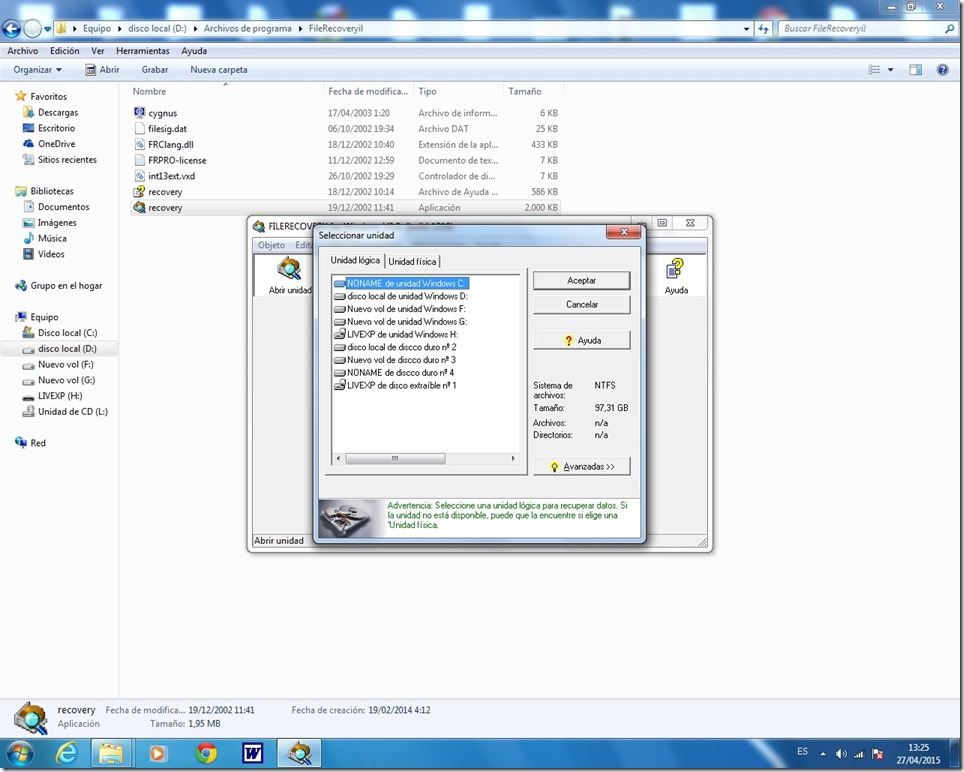The height and width of the screenshot is (772, 964).
Task: Select the recovery application file
Action: coord(346,208)
